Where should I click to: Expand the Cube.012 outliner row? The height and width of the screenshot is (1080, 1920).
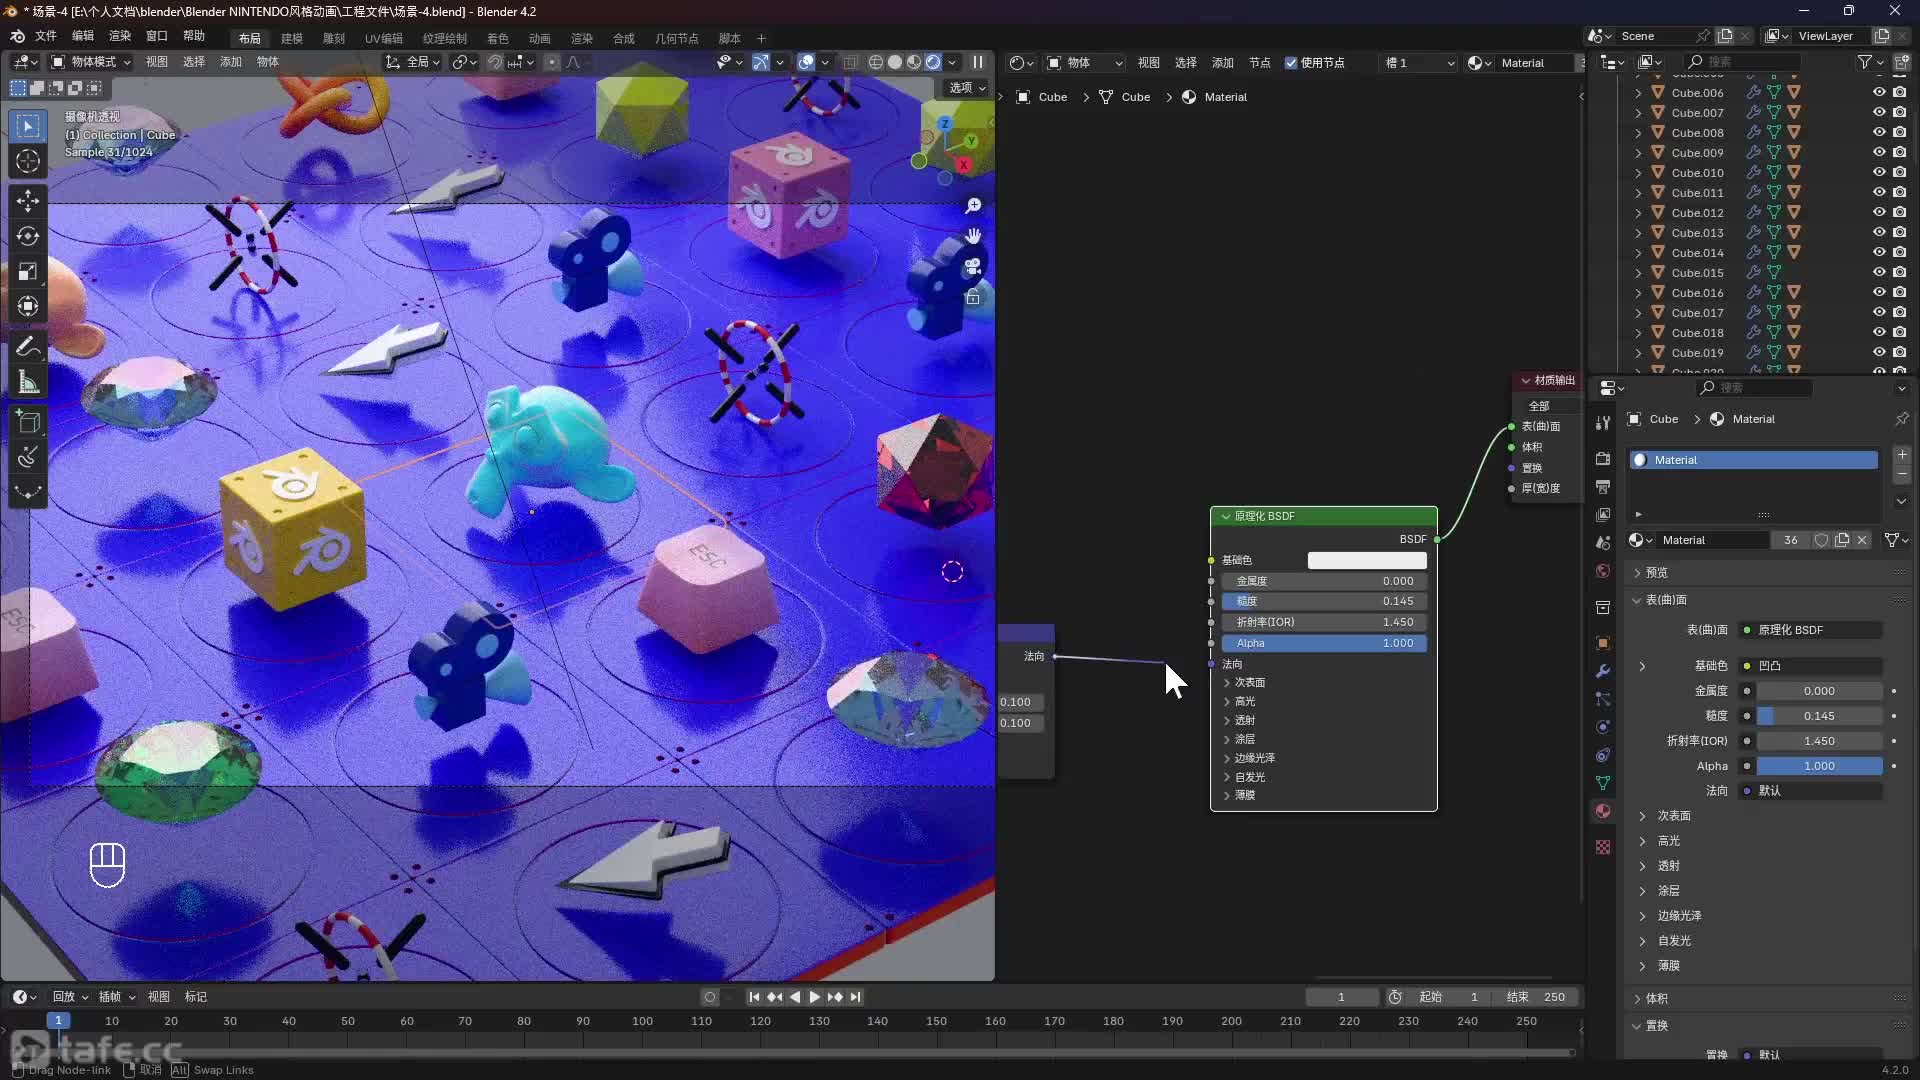(x=1638, y=213)
